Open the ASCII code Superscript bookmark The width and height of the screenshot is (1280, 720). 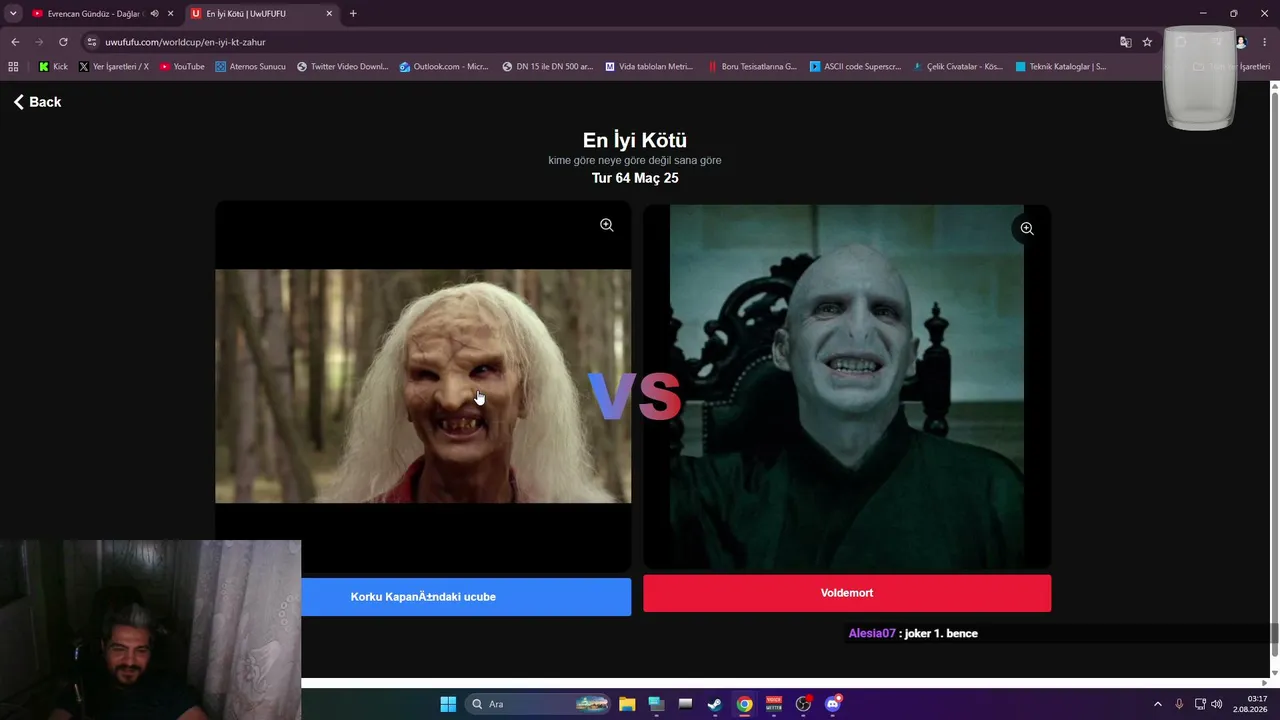pos(855,67)
